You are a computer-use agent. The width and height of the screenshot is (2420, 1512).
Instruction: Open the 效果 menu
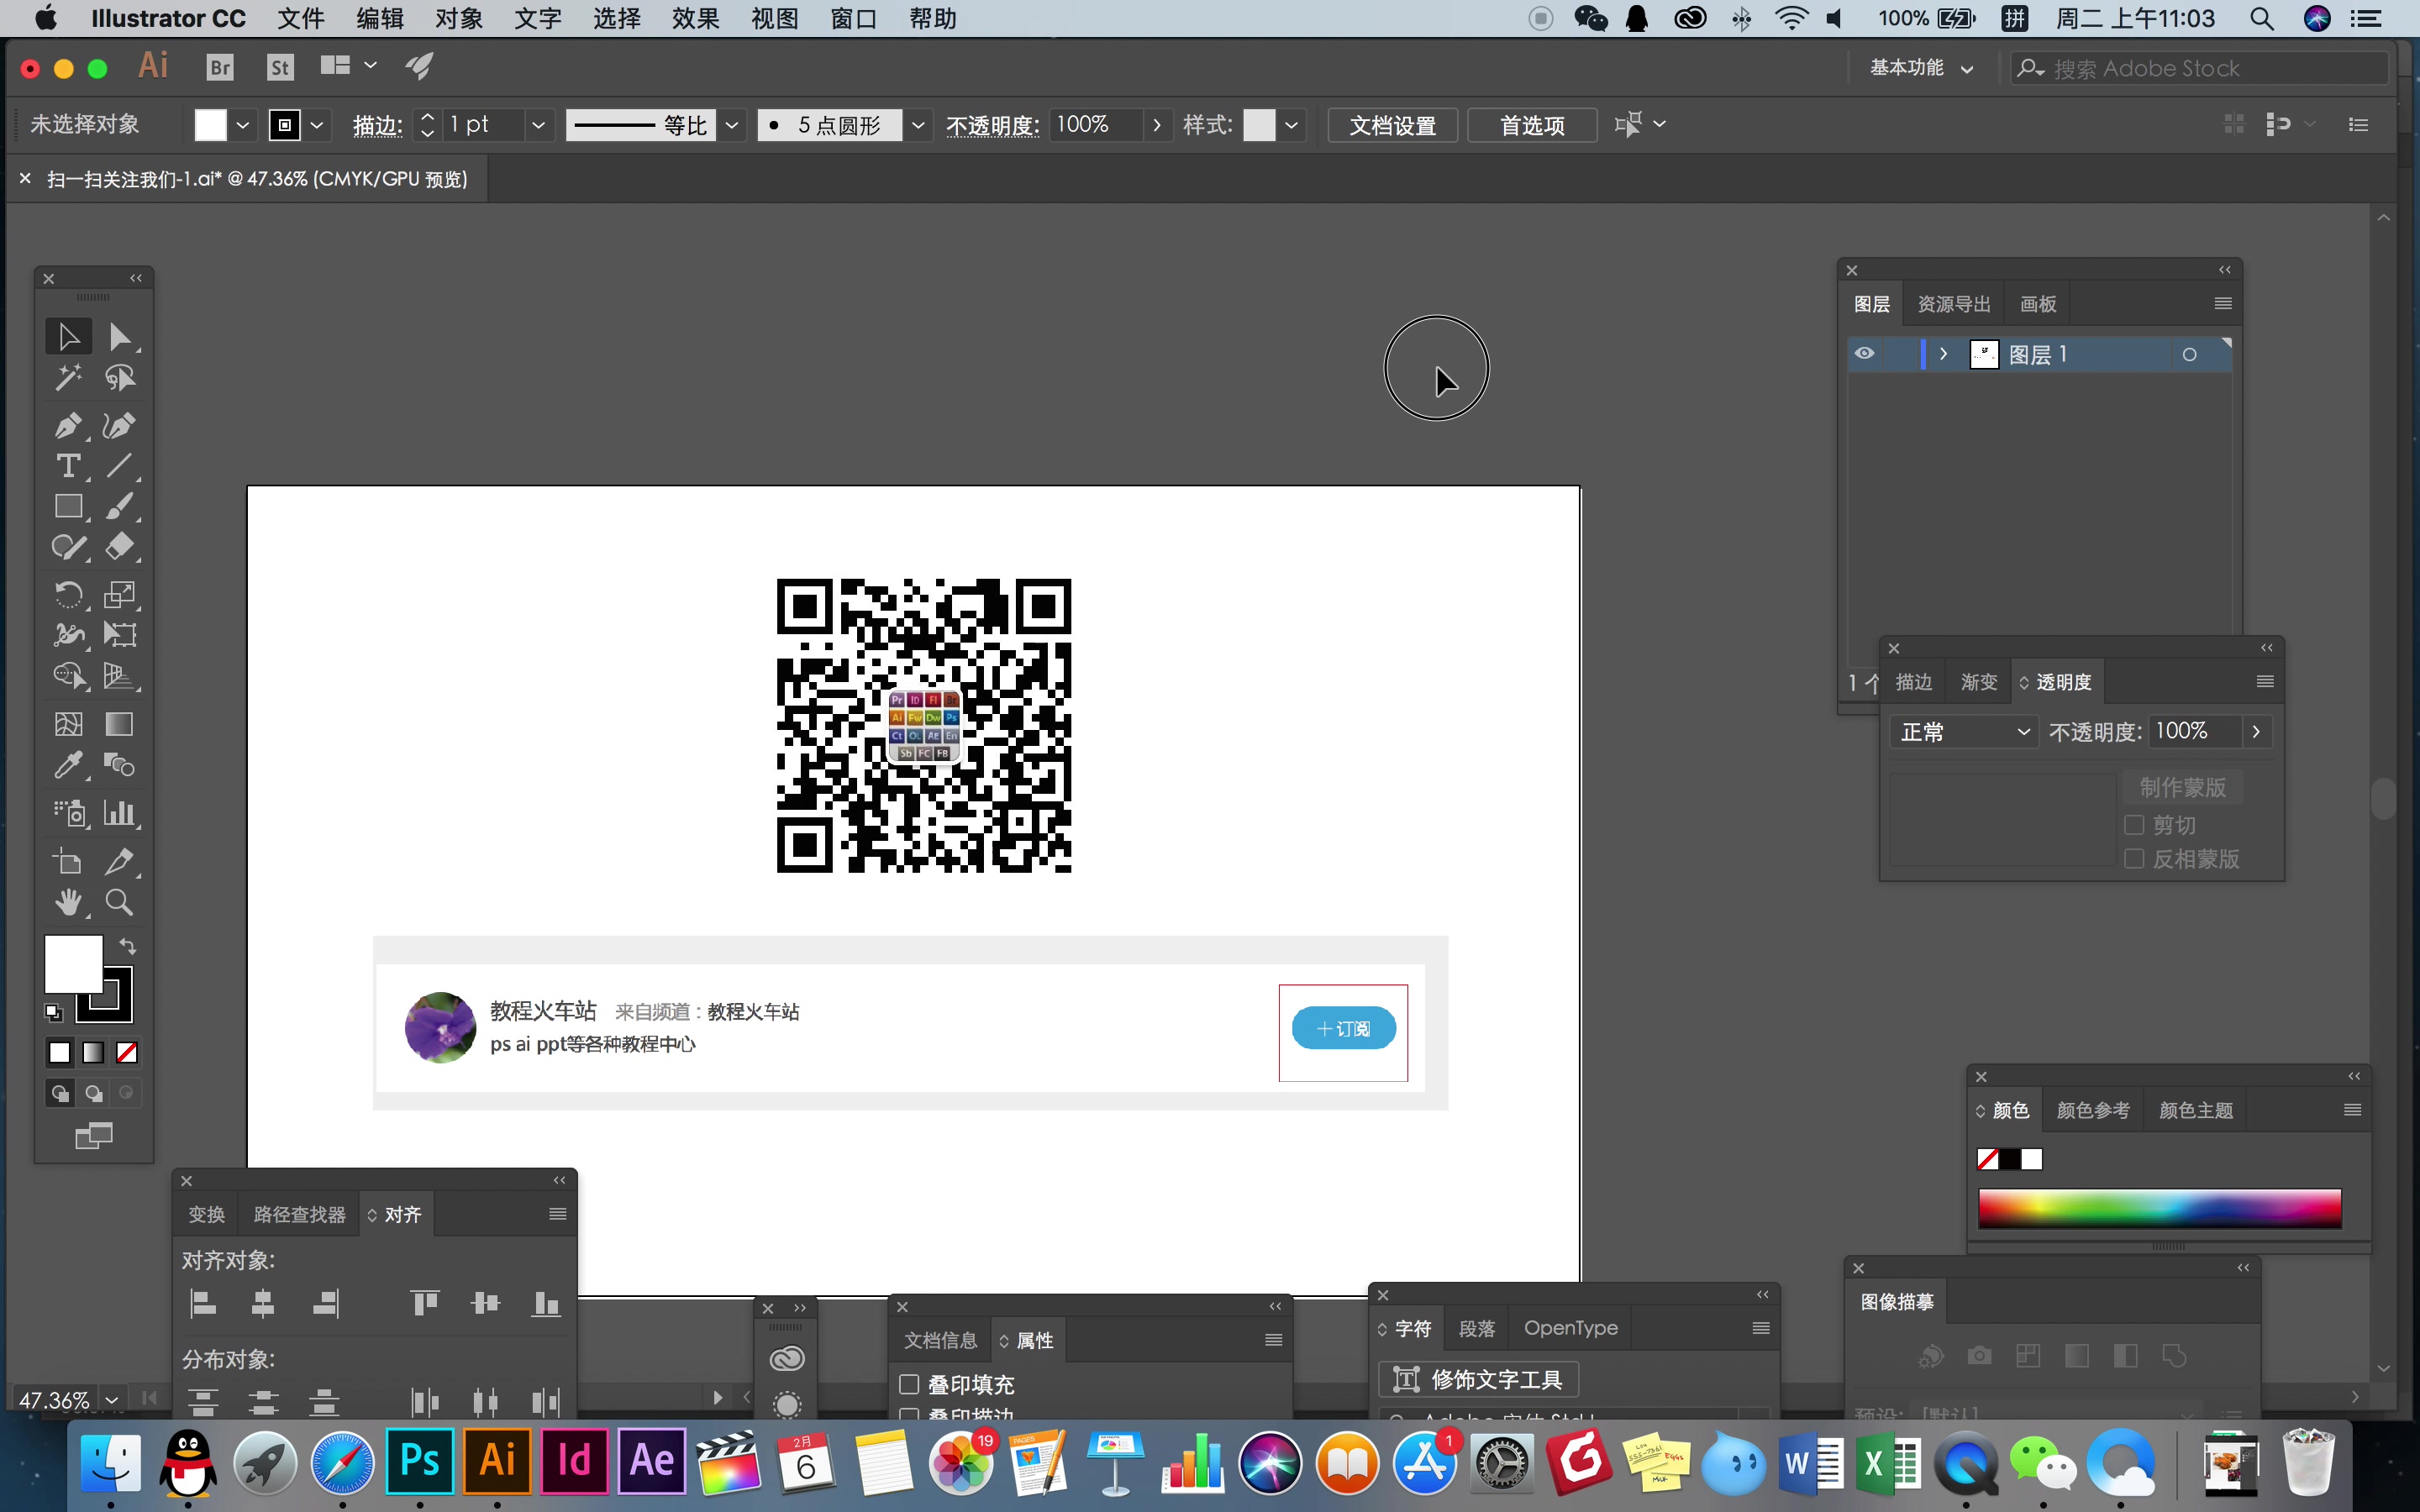tap(695, 19)
